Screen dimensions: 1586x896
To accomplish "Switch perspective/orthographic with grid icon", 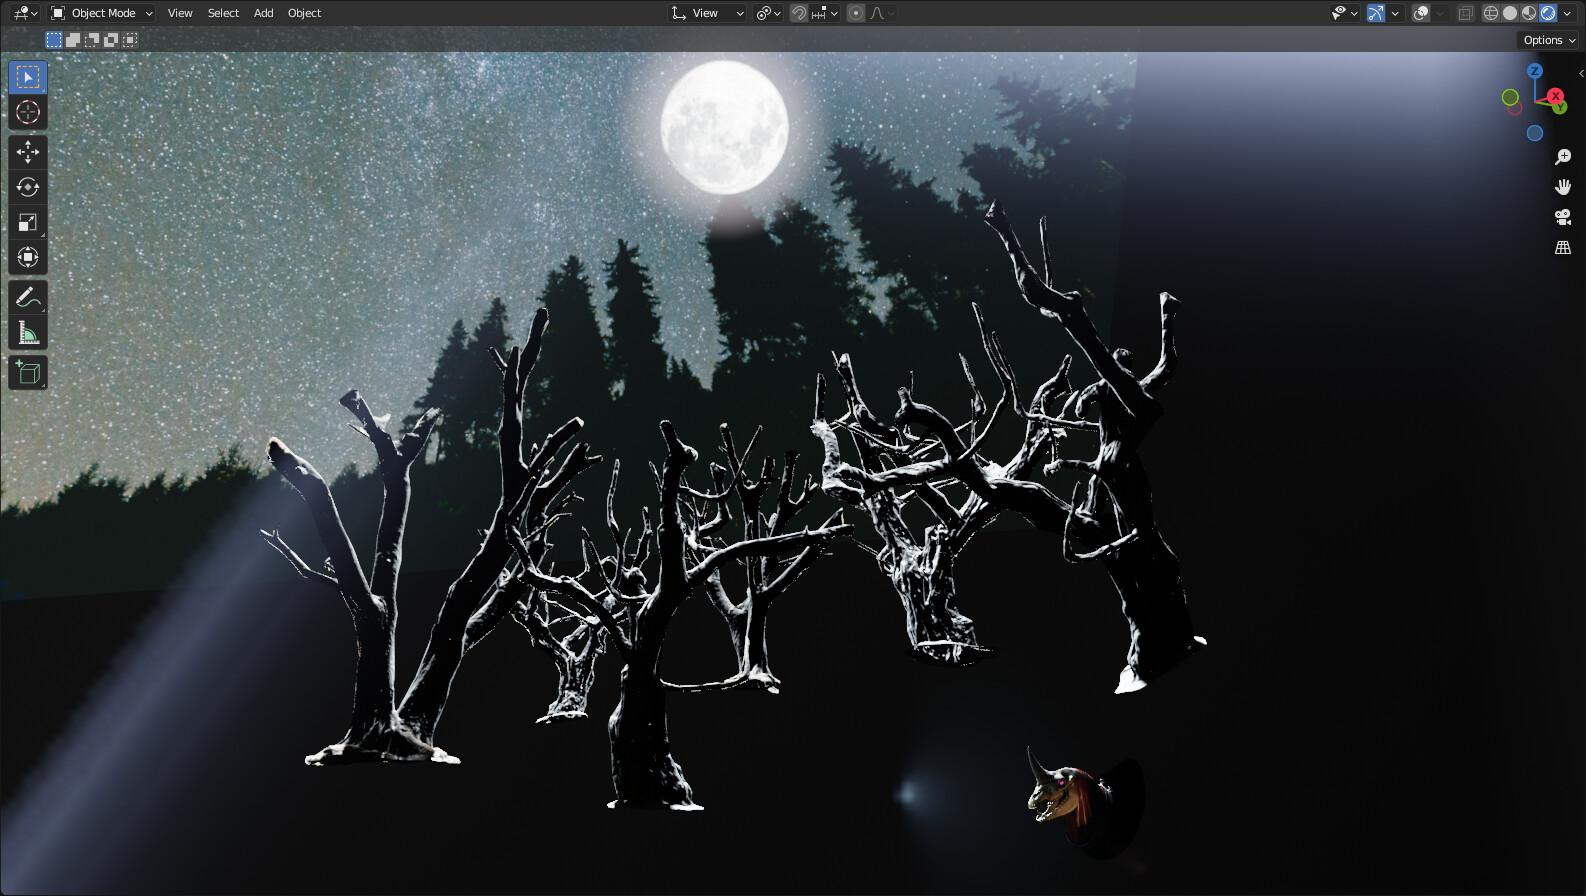I will click(1563, 247).
